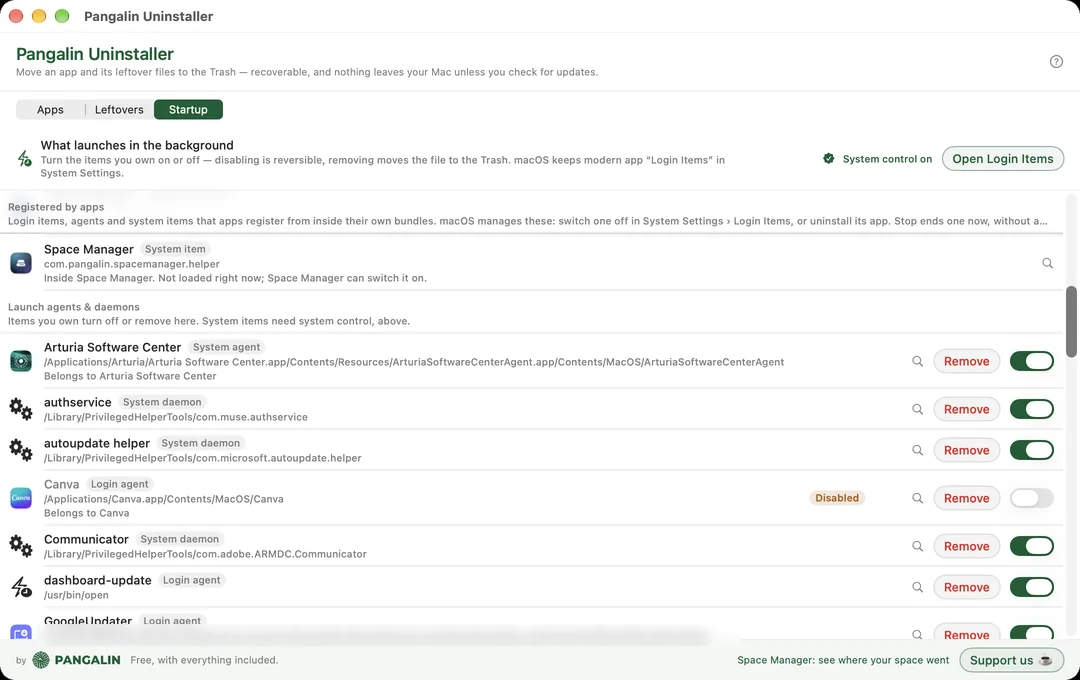Click the System item badge on Space Manager

pos(175,249)
